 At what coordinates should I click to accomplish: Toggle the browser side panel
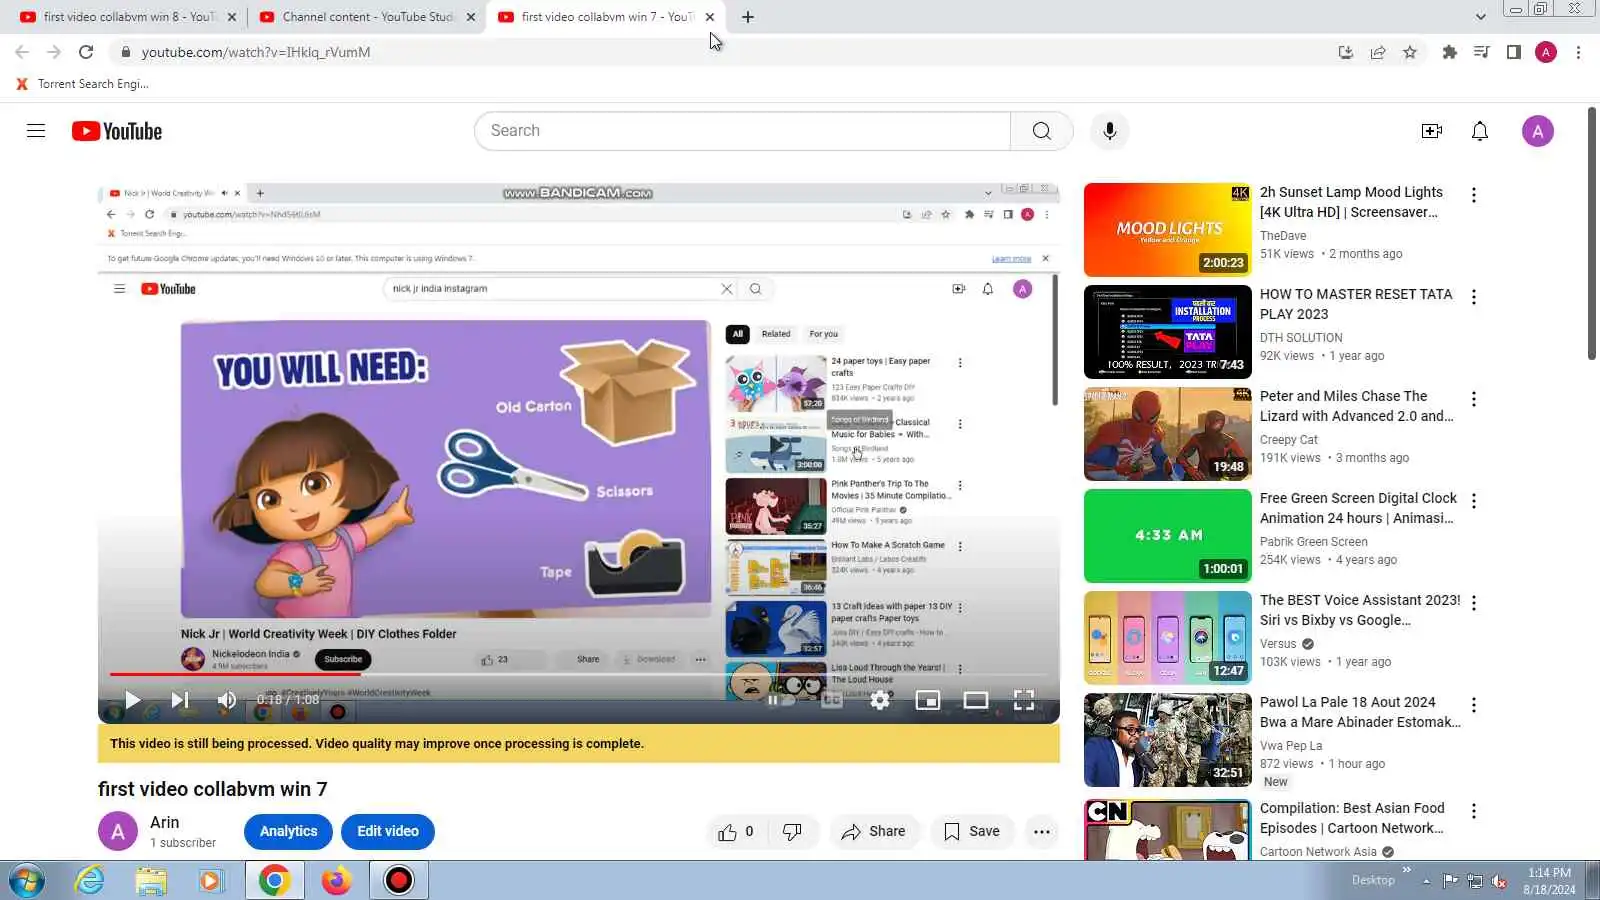[x=1514, y=52]
